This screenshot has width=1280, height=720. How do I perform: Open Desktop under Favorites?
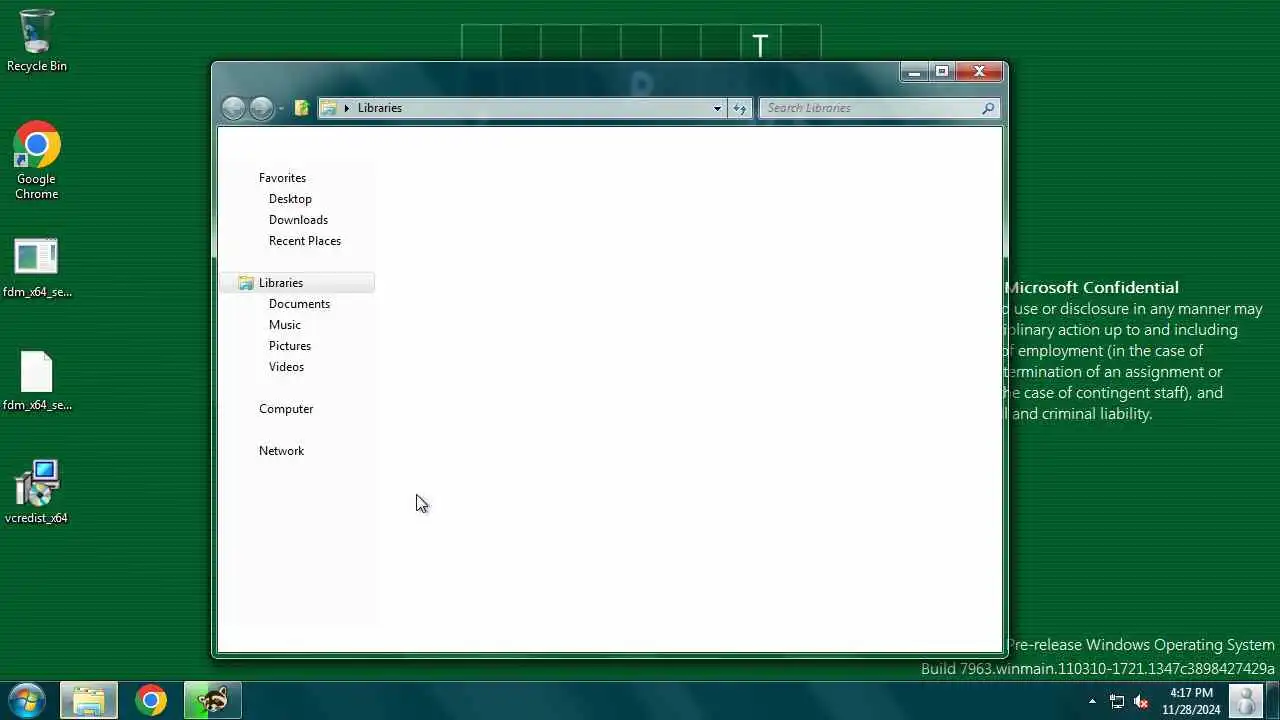tap(290, 199)
